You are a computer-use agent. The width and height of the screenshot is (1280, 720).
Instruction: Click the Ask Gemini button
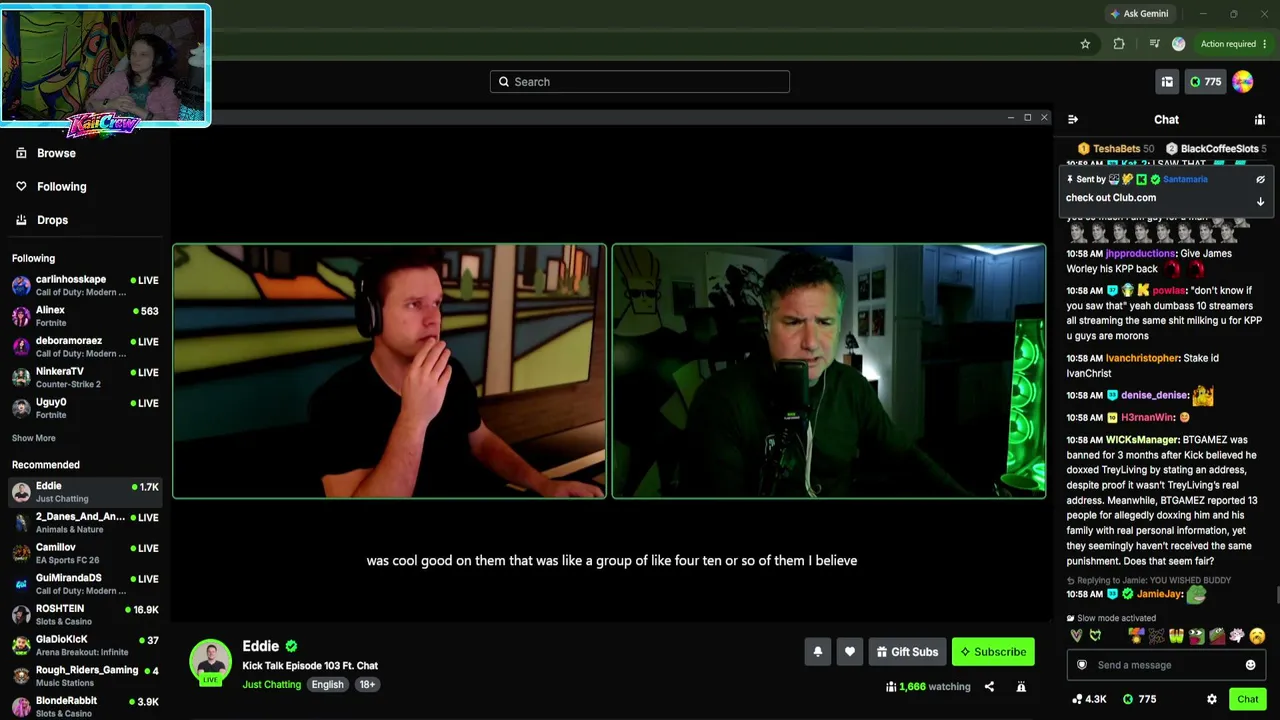pyautogui.click(x=1139, y=14)
